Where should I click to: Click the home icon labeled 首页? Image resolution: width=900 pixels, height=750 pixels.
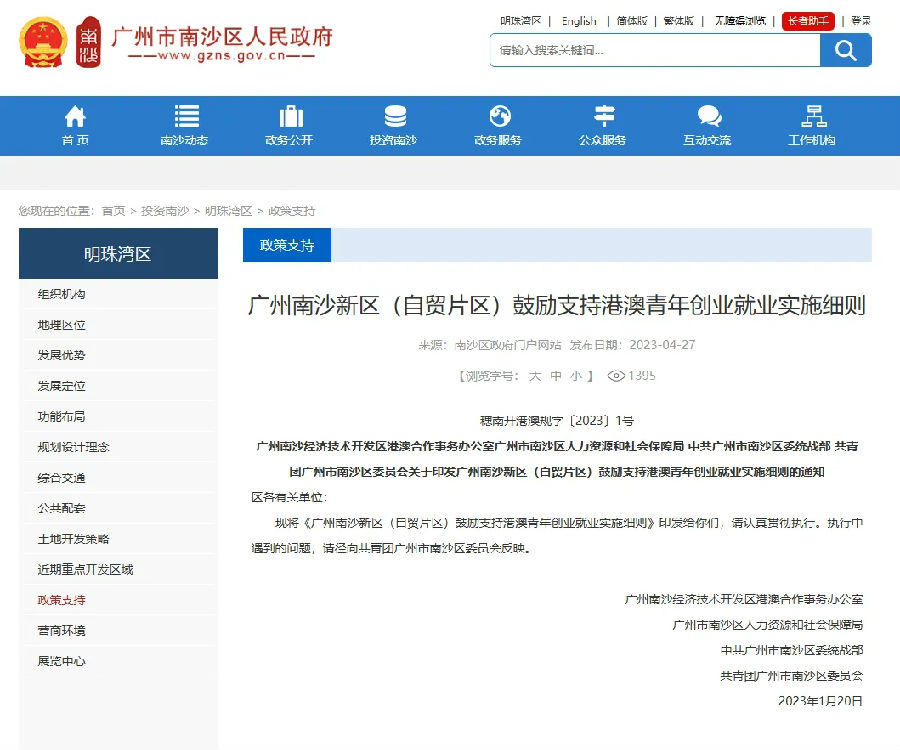point(75,116)
